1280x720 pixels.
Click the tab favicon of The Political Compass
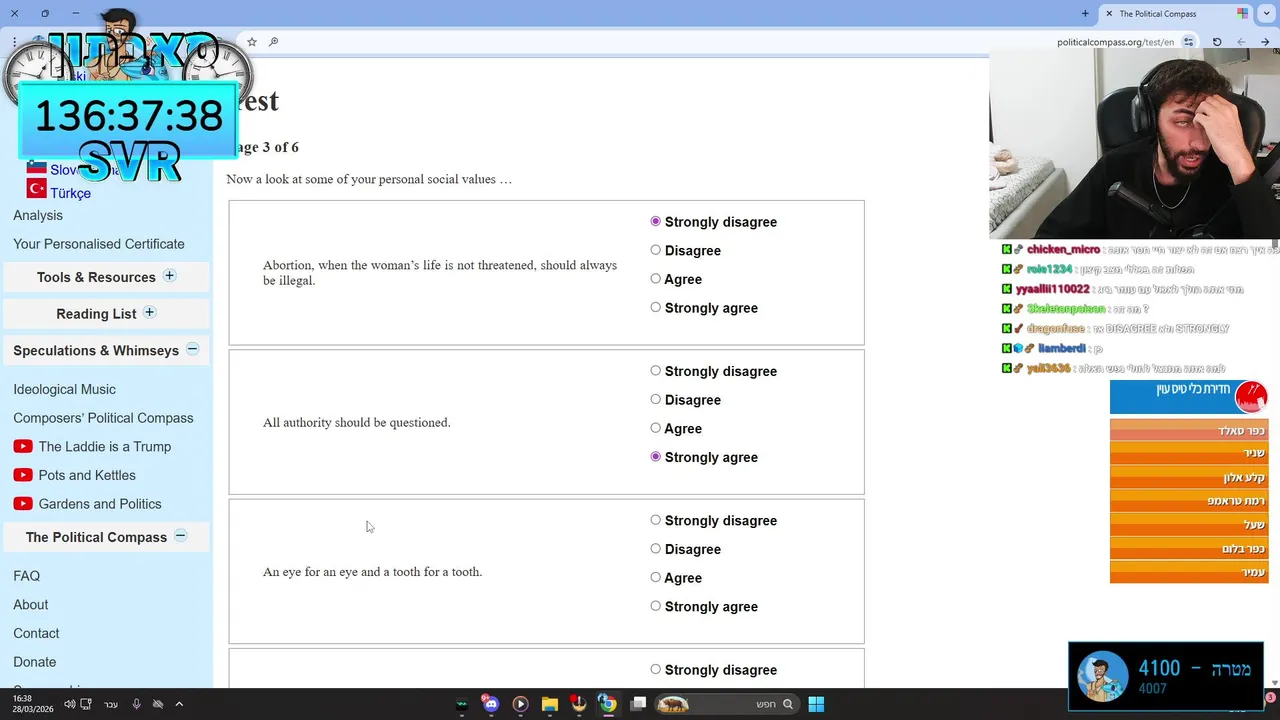pyautogui.click(x=1242, y=13)
